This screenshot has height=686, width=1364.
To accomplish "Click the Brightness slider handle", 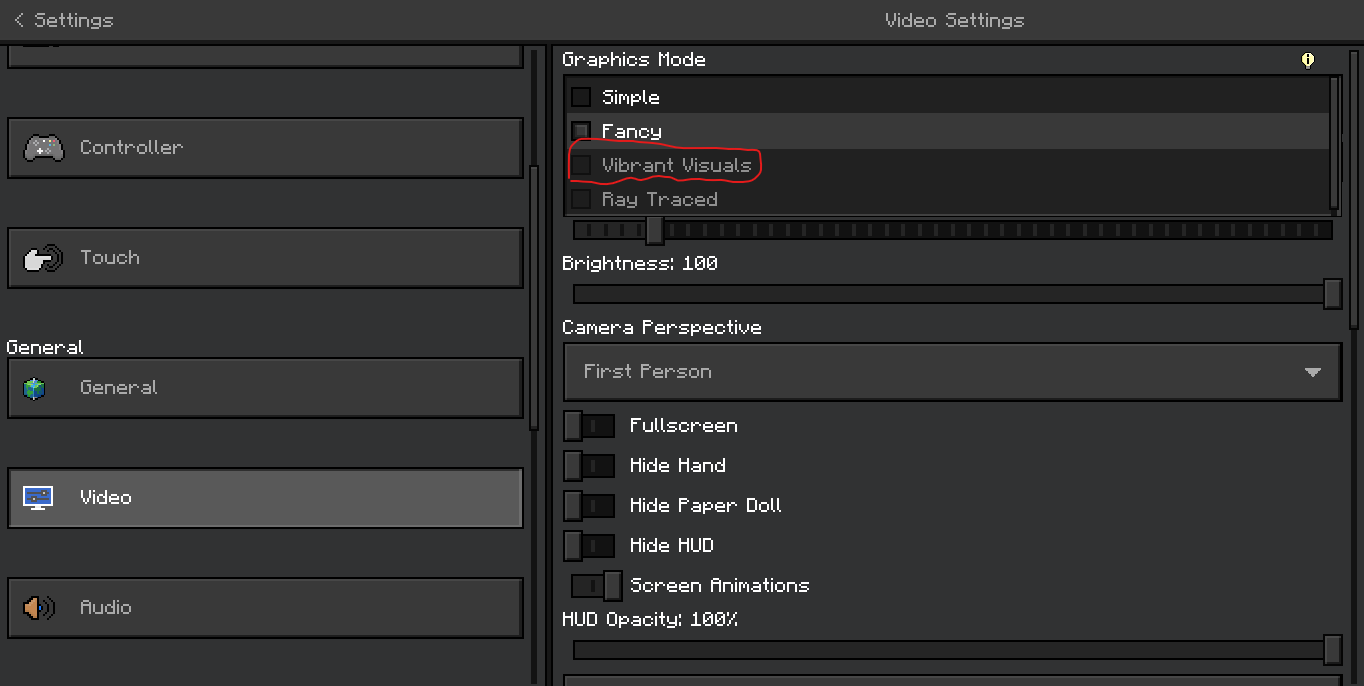I will pos(1332,294).
